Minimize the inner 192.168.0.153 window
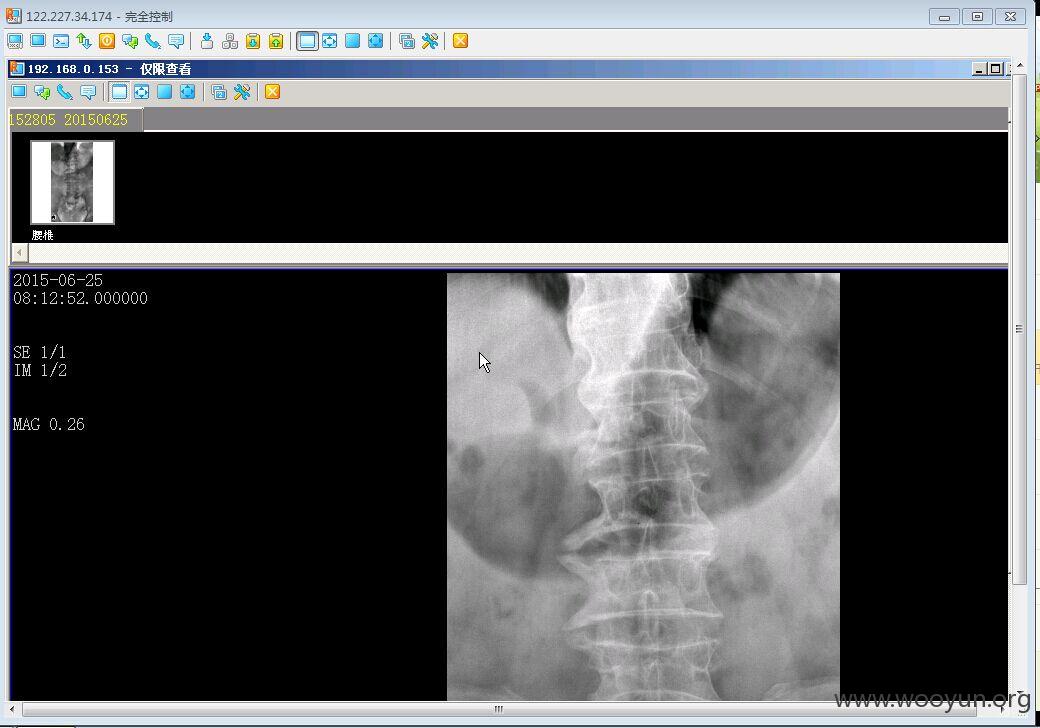The width and height of the screenshot is (1040, 728). tap(979, 68)
